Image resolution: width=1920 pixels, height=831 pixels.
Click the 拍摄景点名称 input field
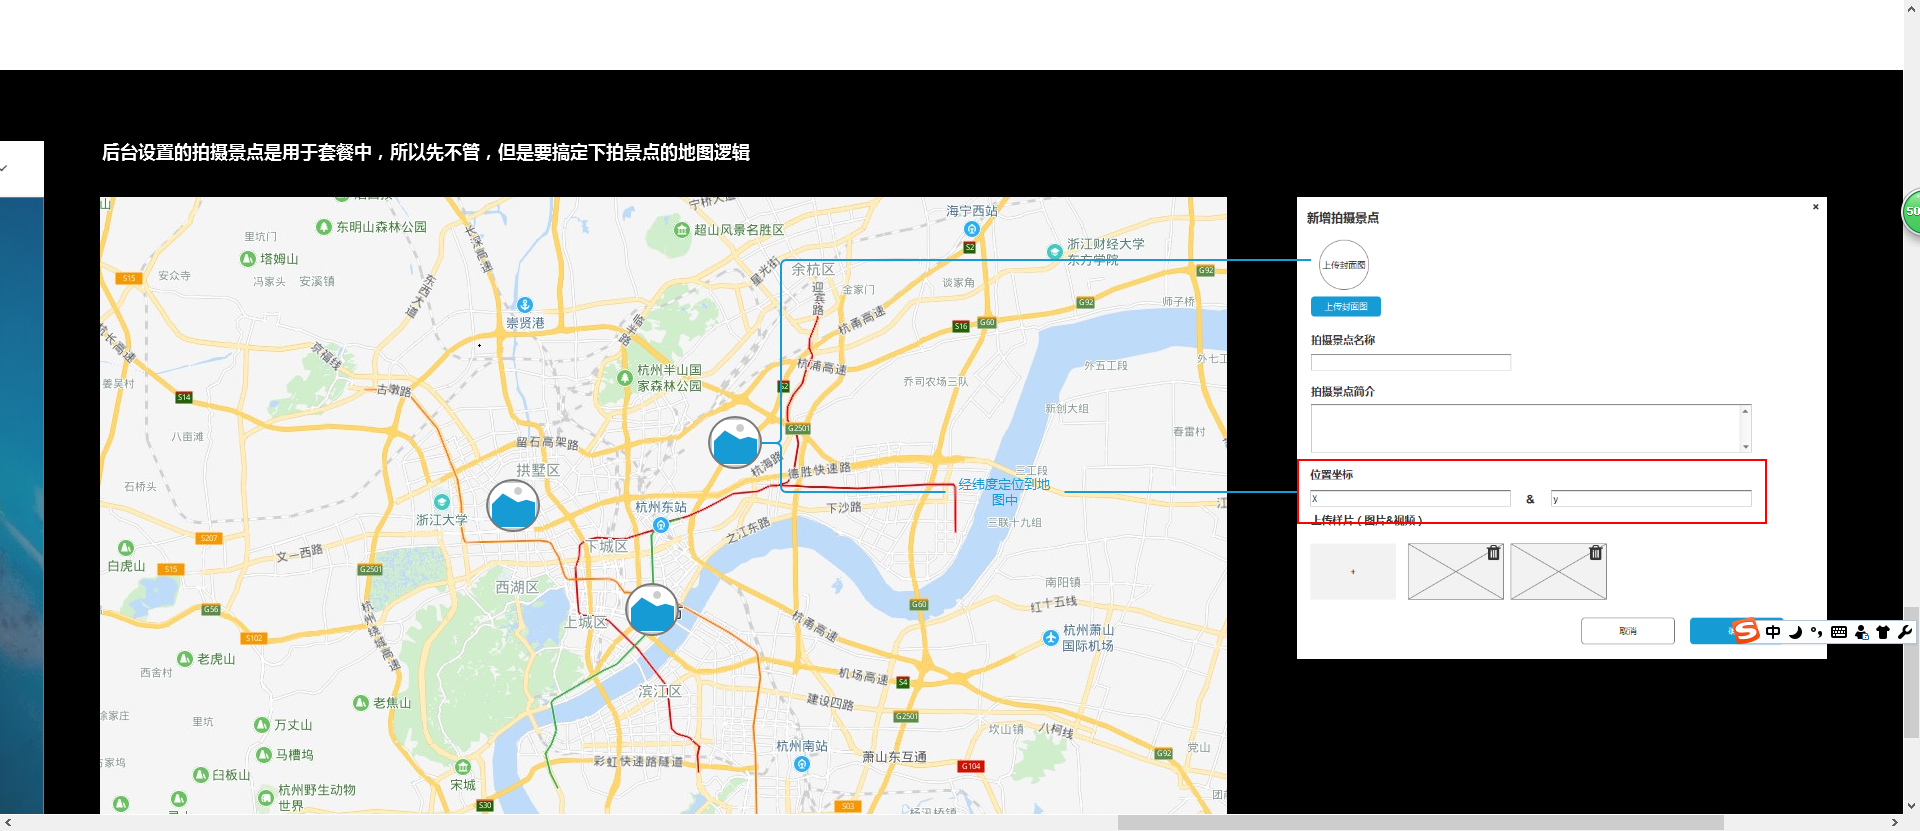click(1410, 362)
